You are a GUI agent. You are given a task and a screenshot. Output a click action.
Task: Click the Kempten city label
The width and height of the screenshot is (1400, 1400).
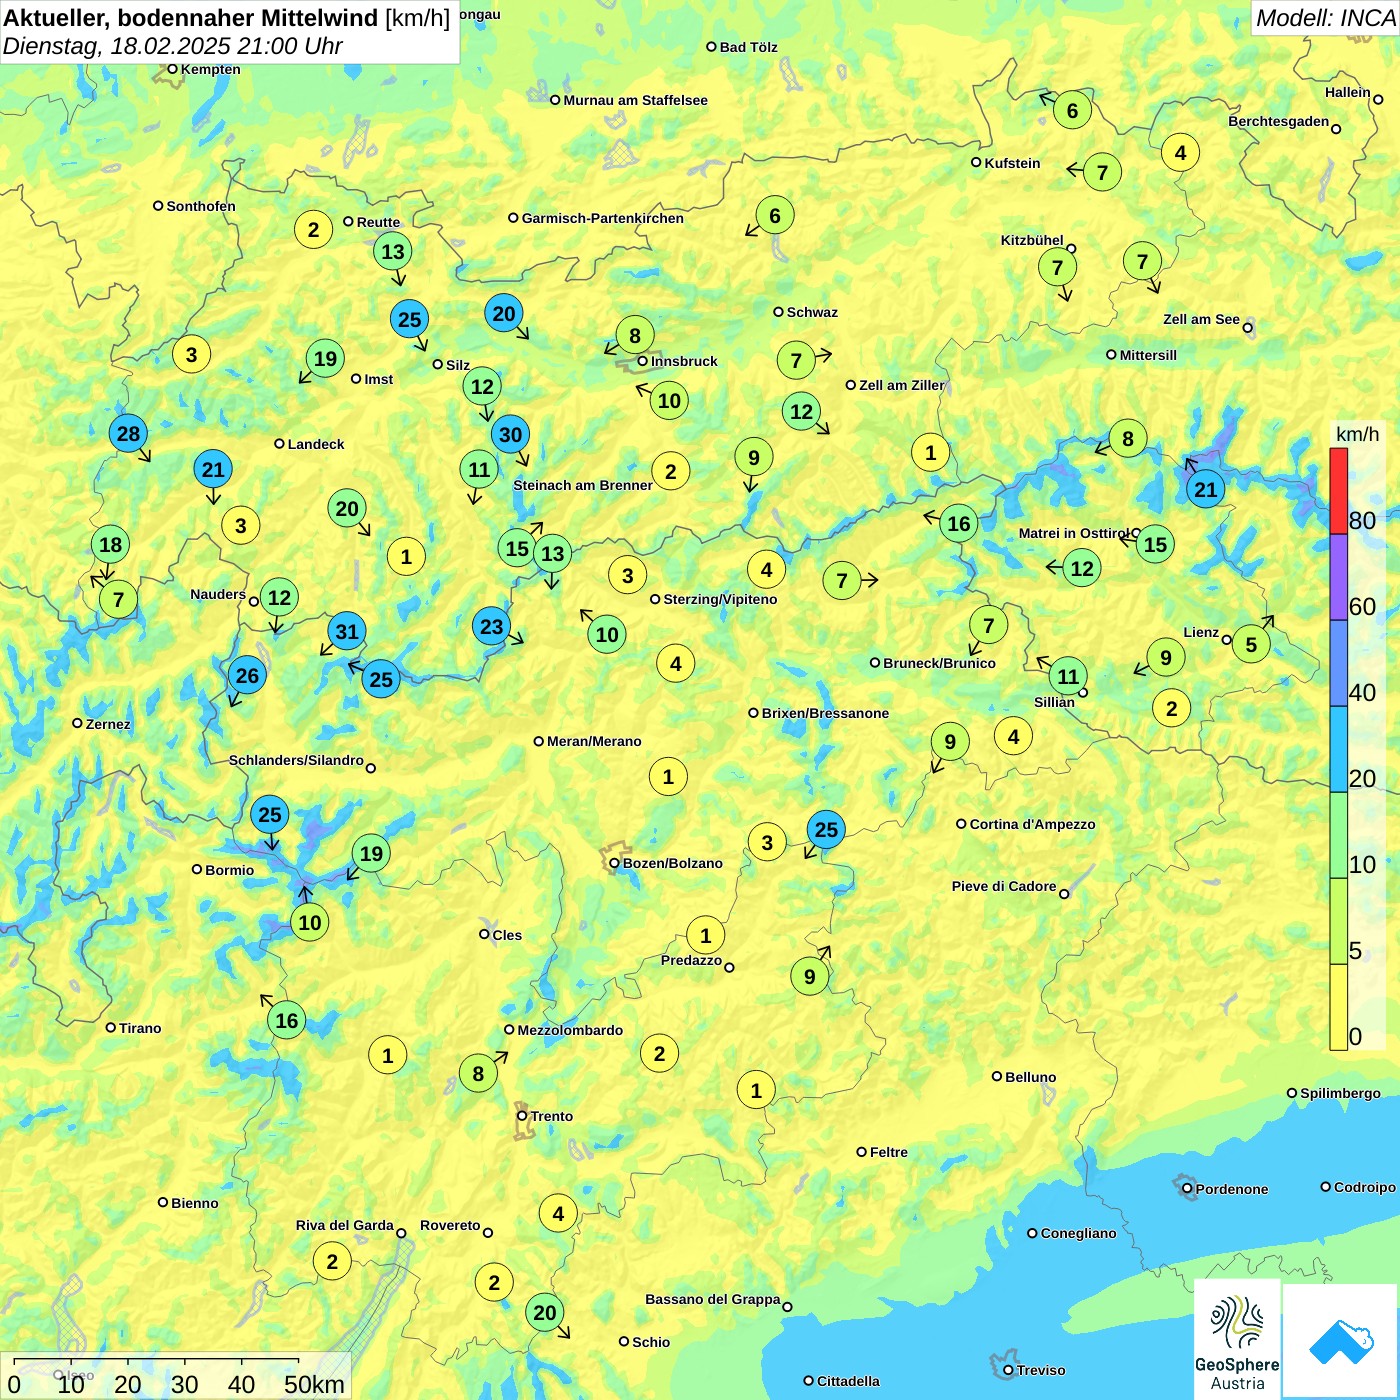[211, 69]
